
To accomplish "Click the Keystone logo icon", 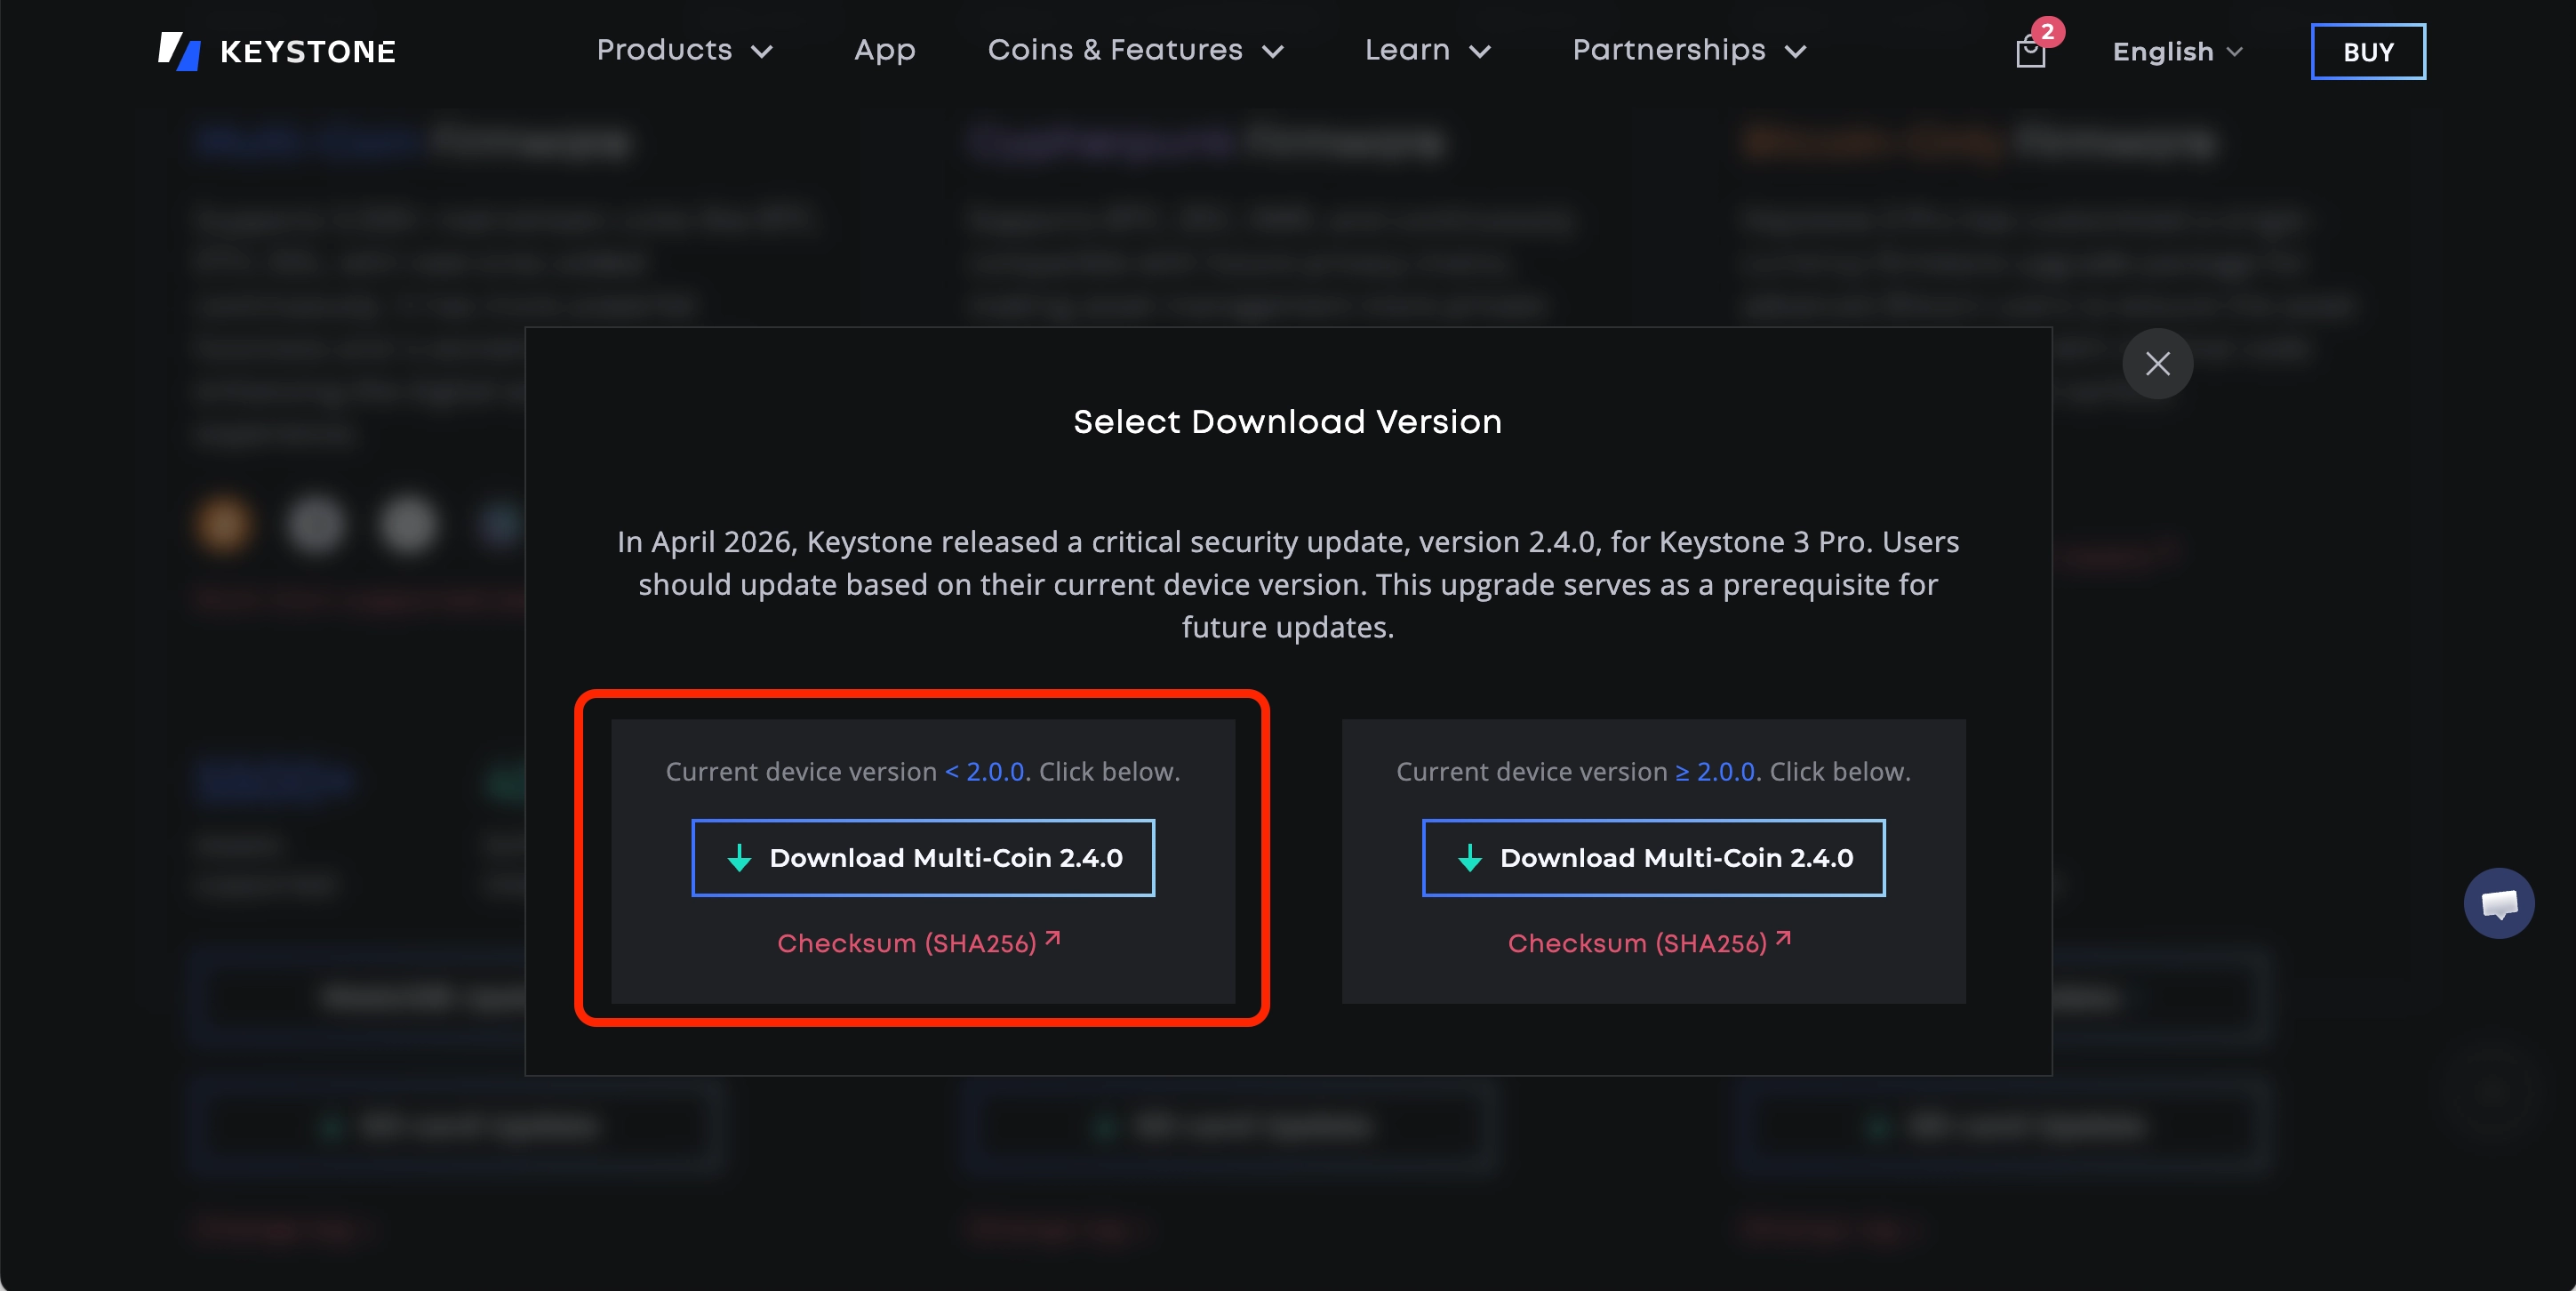I will 179,51.
